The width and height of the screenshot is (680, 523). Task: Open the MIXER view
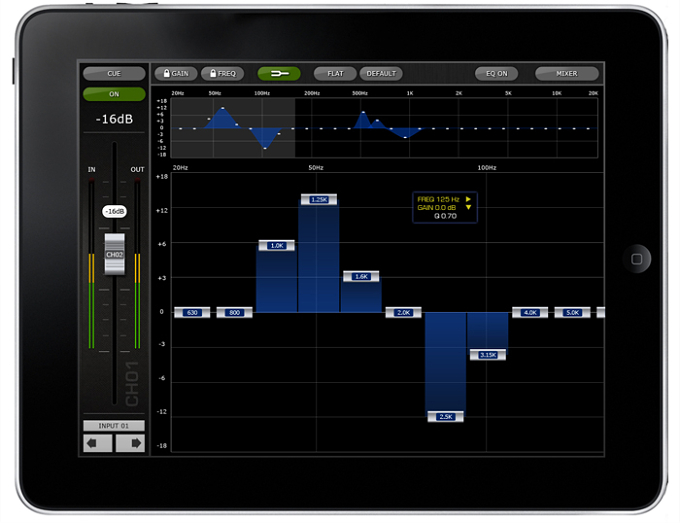(566, 73)
